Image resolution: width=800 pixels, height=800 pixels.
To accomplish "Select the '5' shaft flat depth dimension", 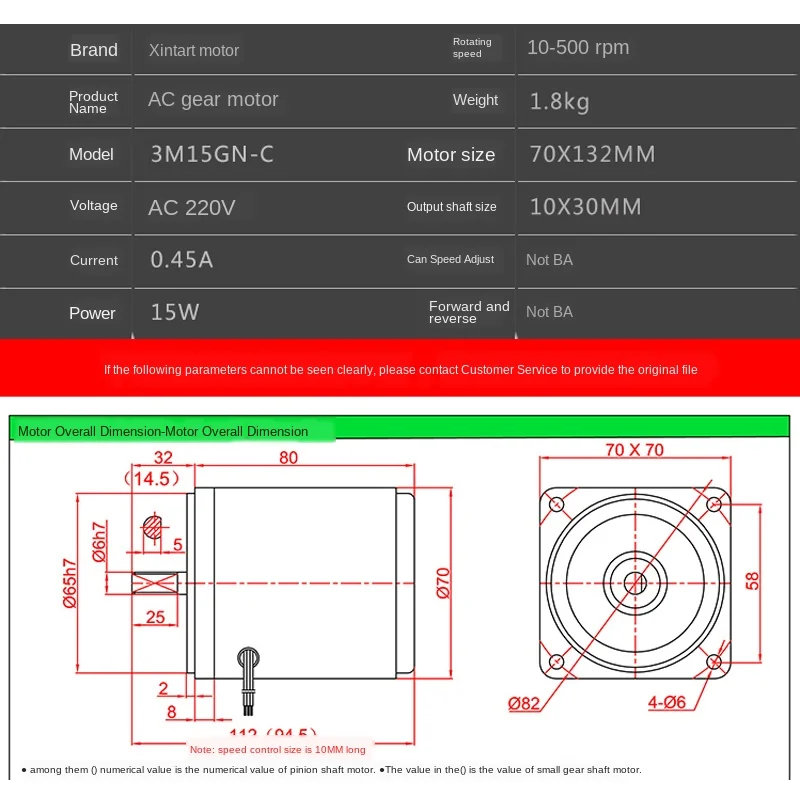I will (178, 544).
